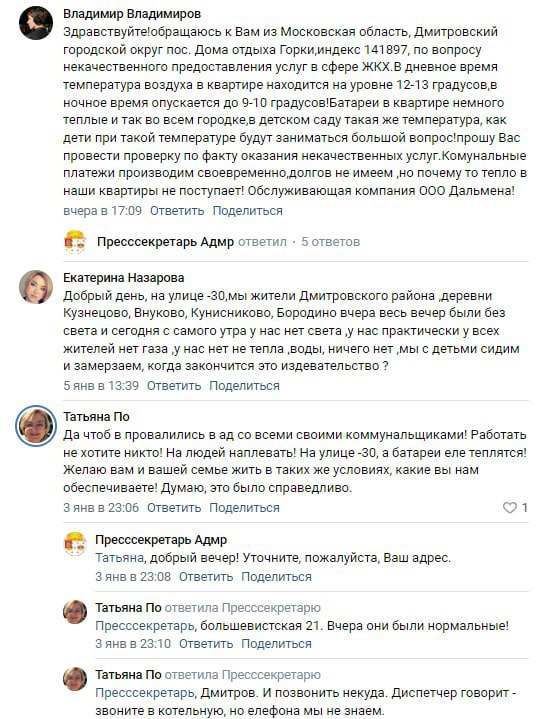The width and height of the screenshot is (549, 719).
Task: Like Татьяна По's comment with heart icon
Action: [510, 508]
